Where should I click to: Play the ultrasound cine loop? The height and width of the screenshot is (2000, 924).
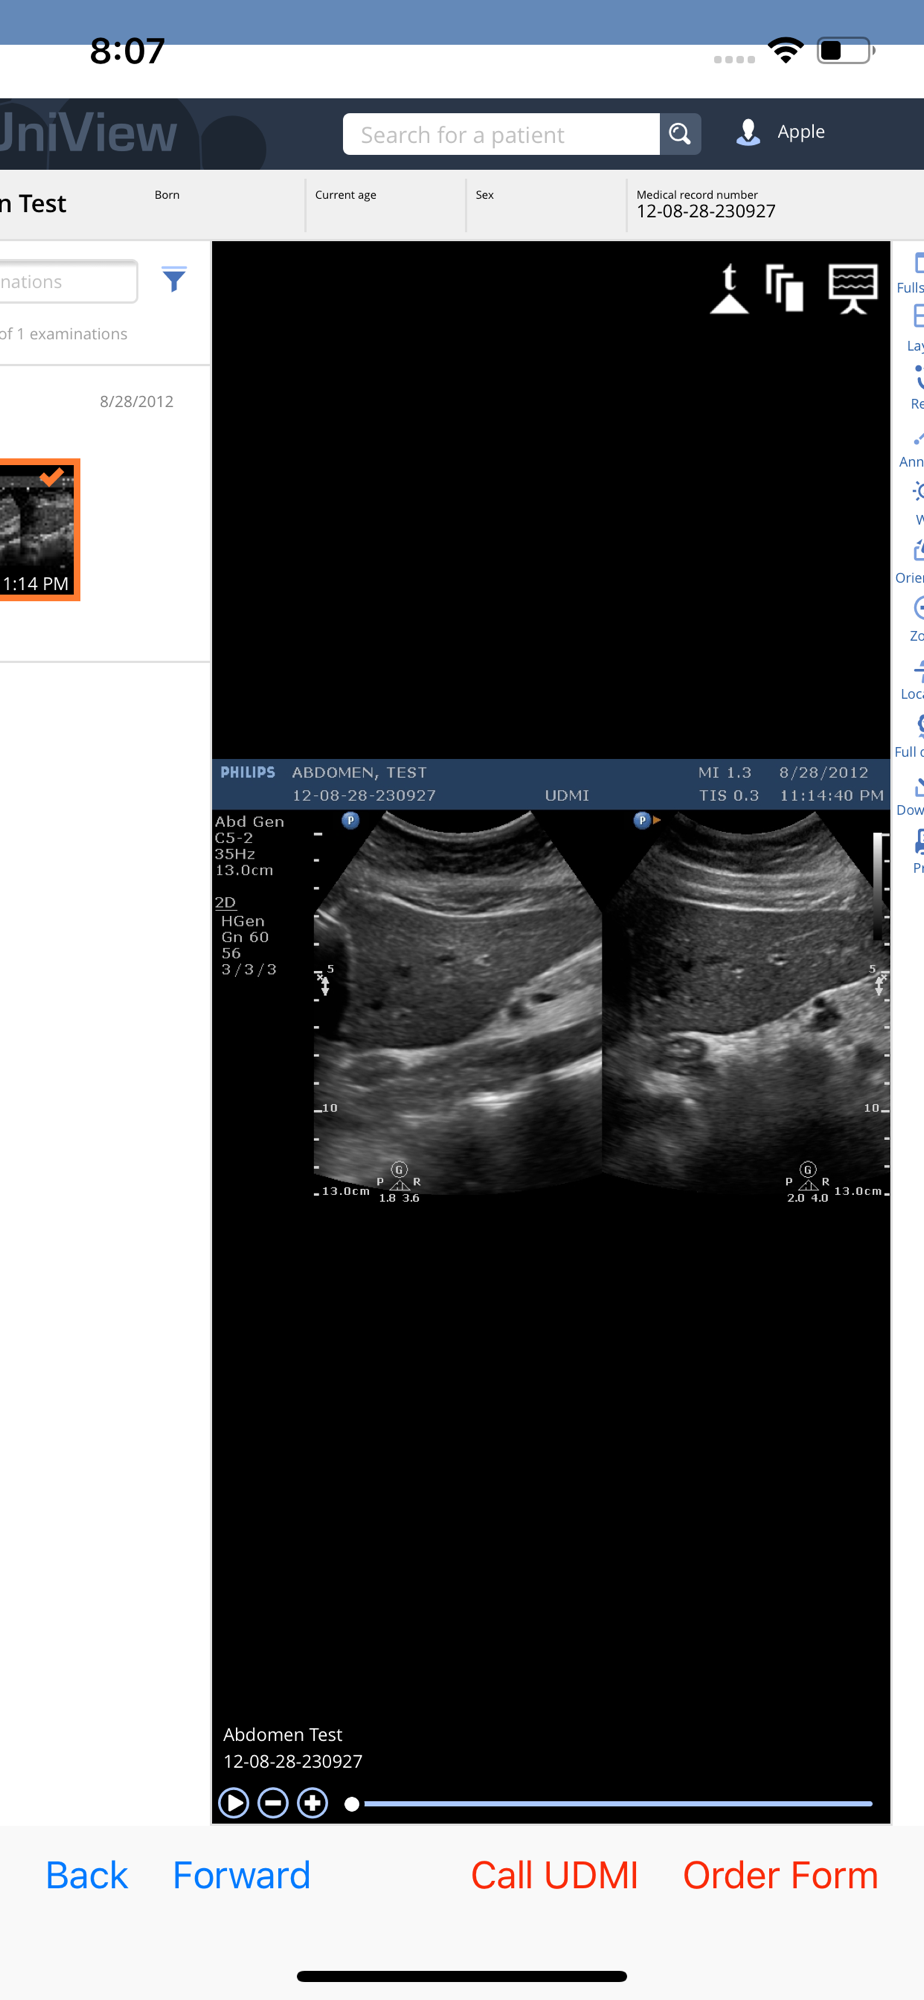coord(233,1803)
